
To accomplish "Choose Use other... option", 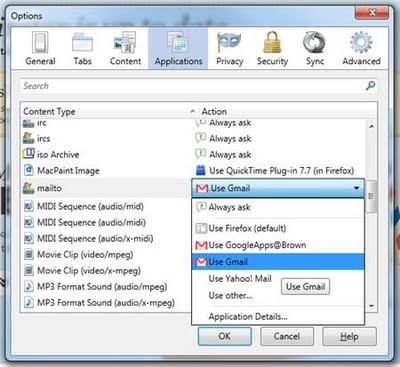I will [230, 295].
